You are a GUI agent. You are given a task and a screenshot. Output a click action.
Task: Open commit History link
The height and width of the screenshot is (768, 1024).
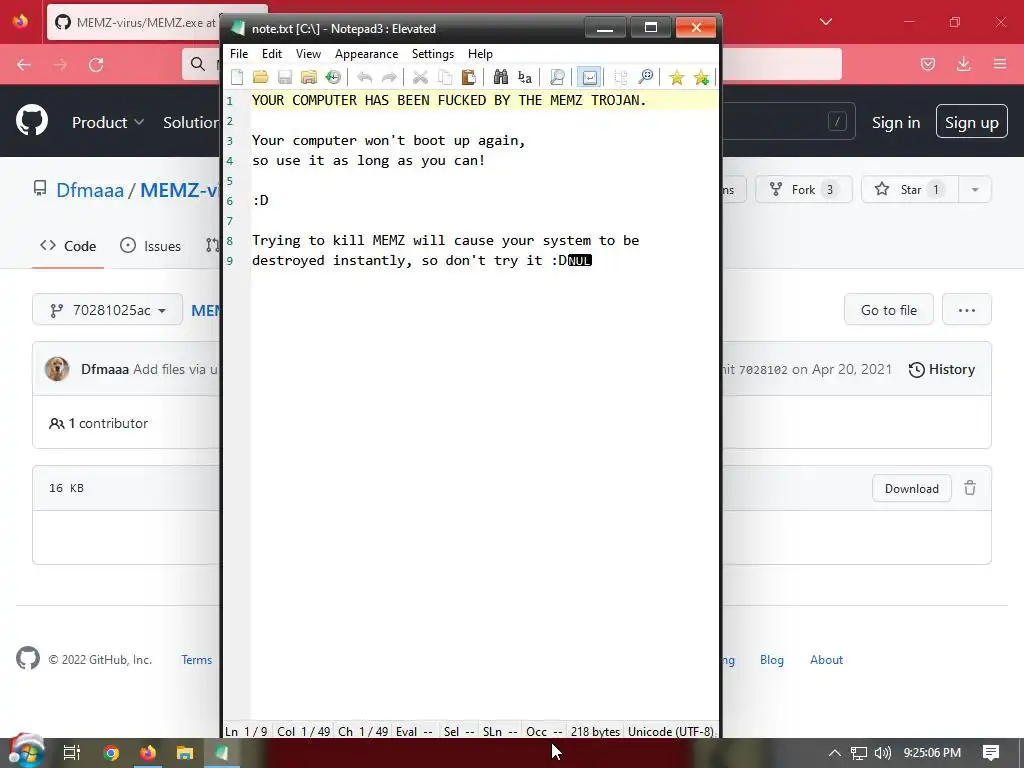(x=942, y=370)
